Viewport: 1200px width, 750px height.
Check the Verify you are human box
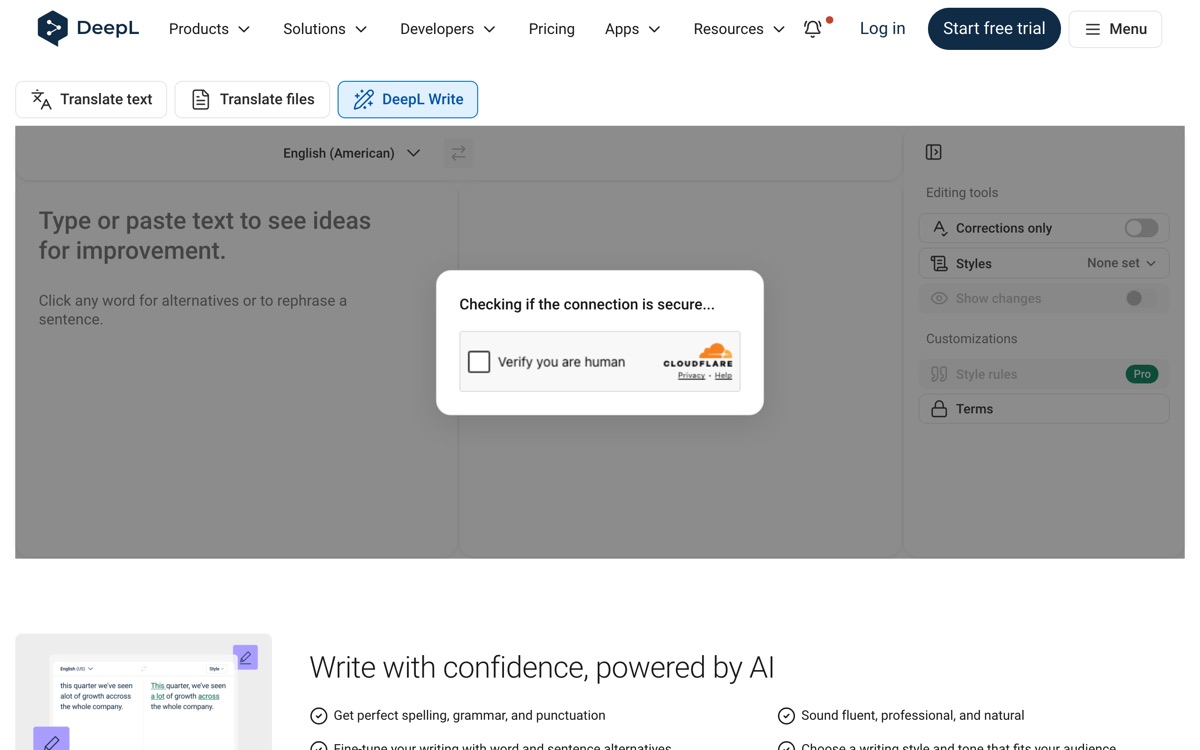(x=479, y=361)
